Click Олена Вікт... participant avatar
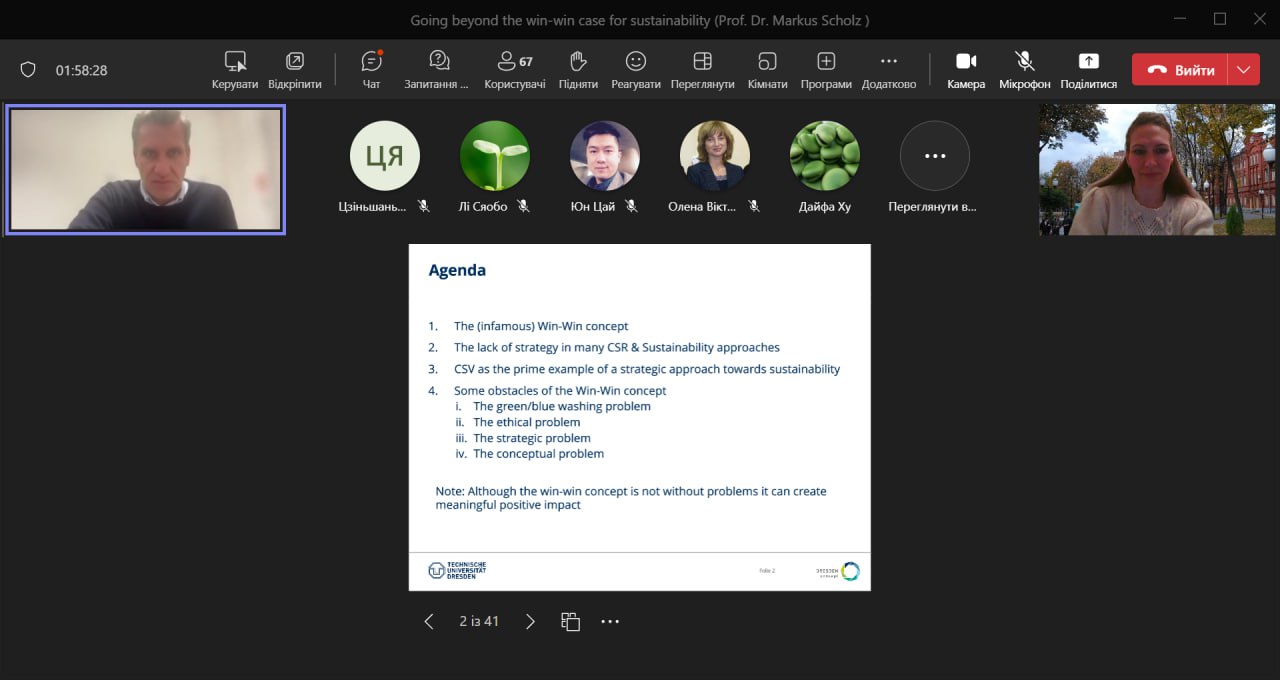 click(715, 155)
